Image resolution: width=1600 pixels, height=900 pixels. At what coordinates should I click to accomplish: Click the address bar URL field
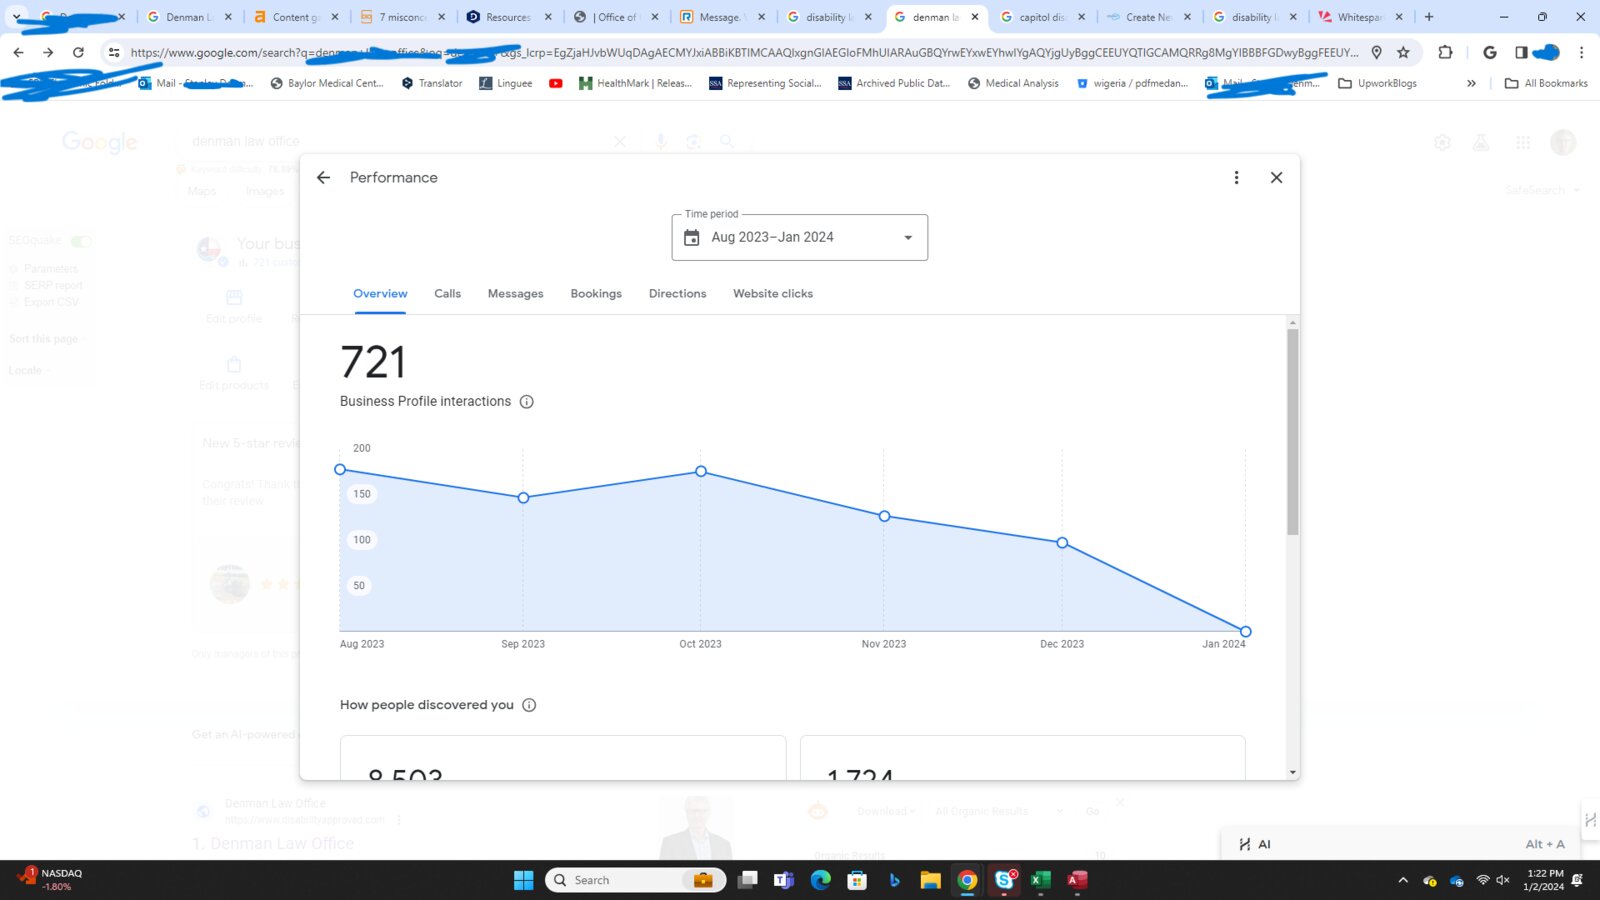pos(743,52)
